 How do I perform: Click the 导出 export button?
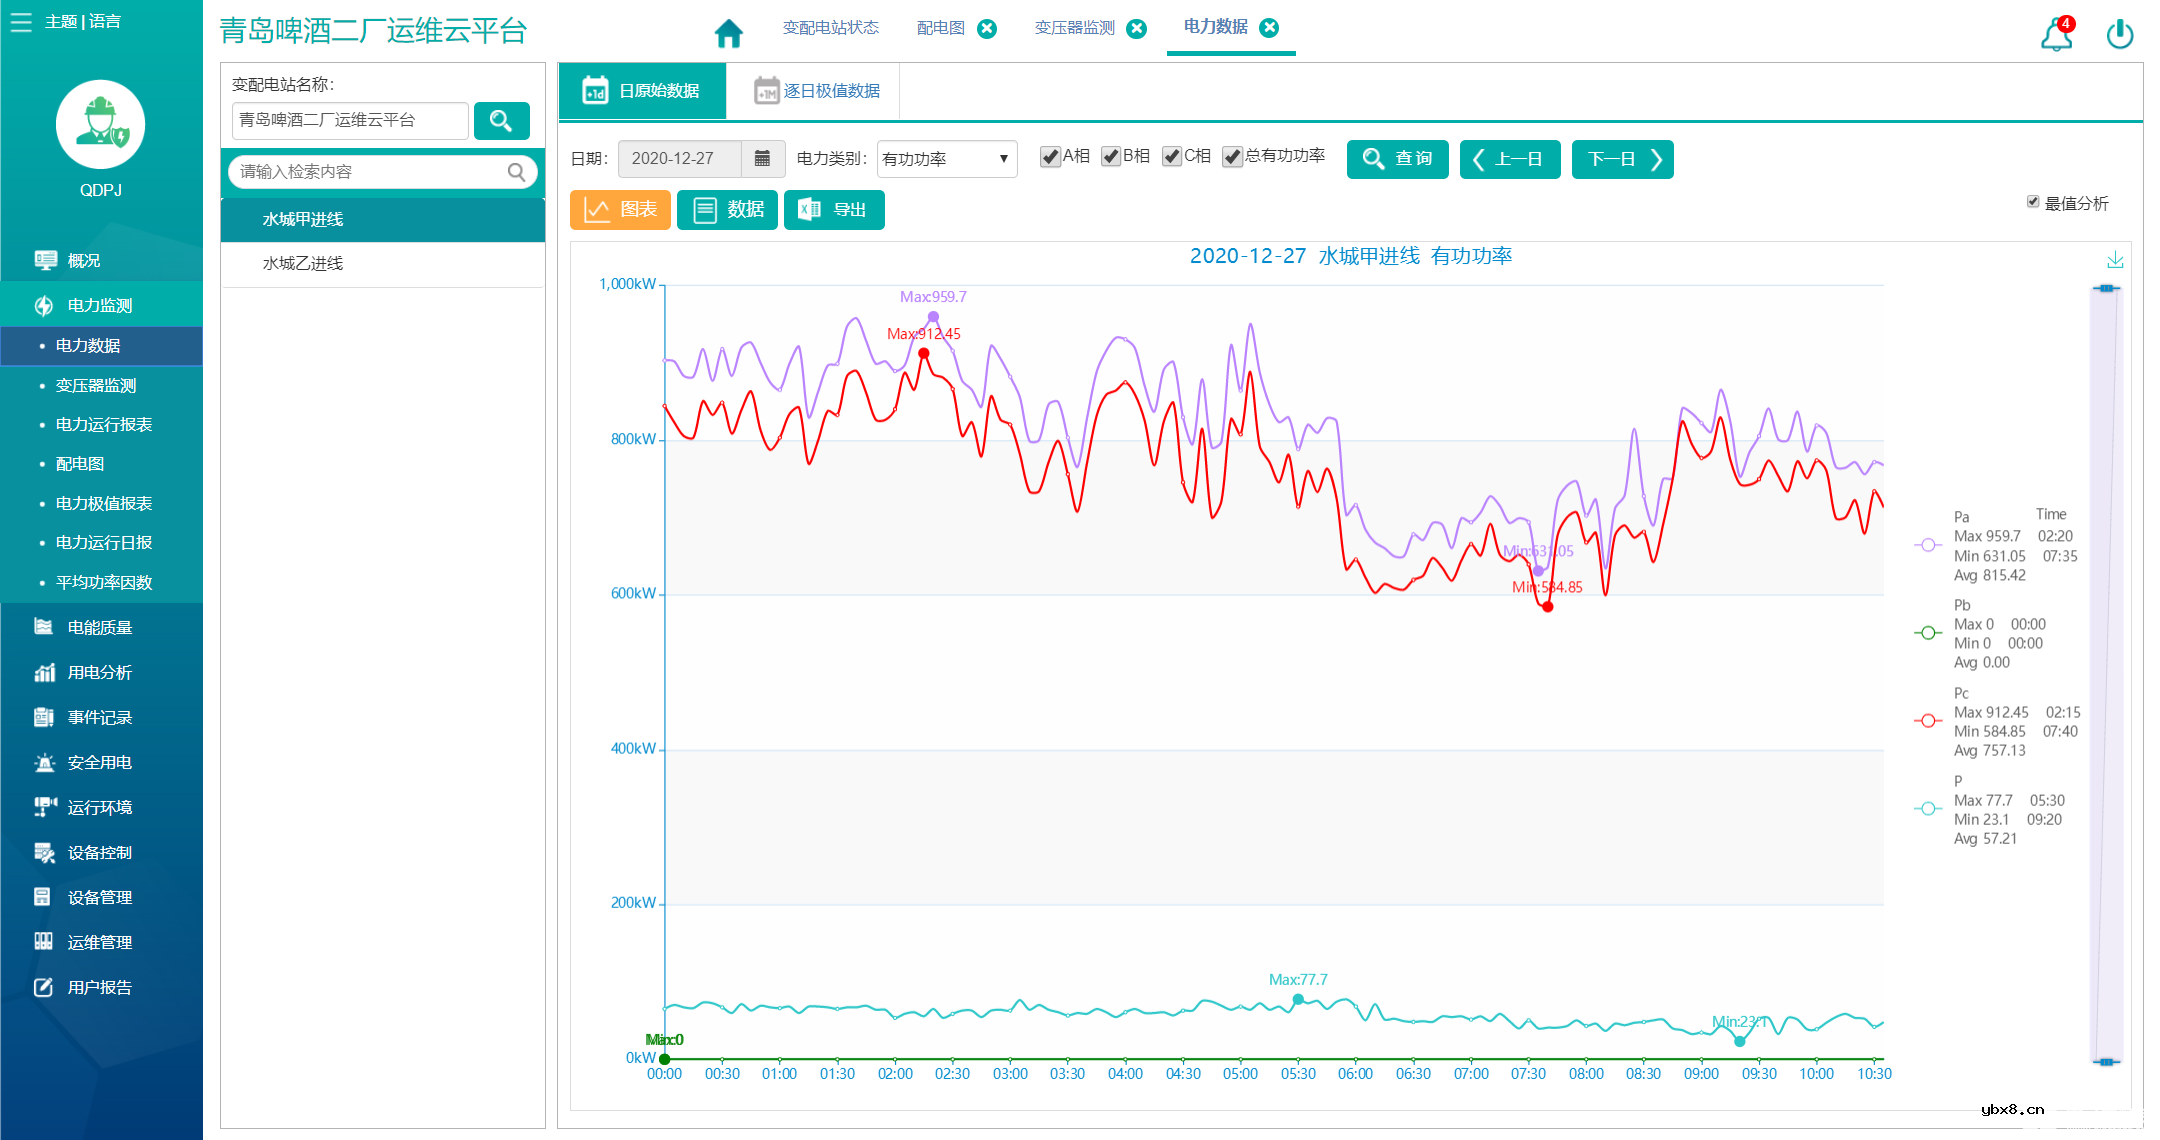click(833, 210)
